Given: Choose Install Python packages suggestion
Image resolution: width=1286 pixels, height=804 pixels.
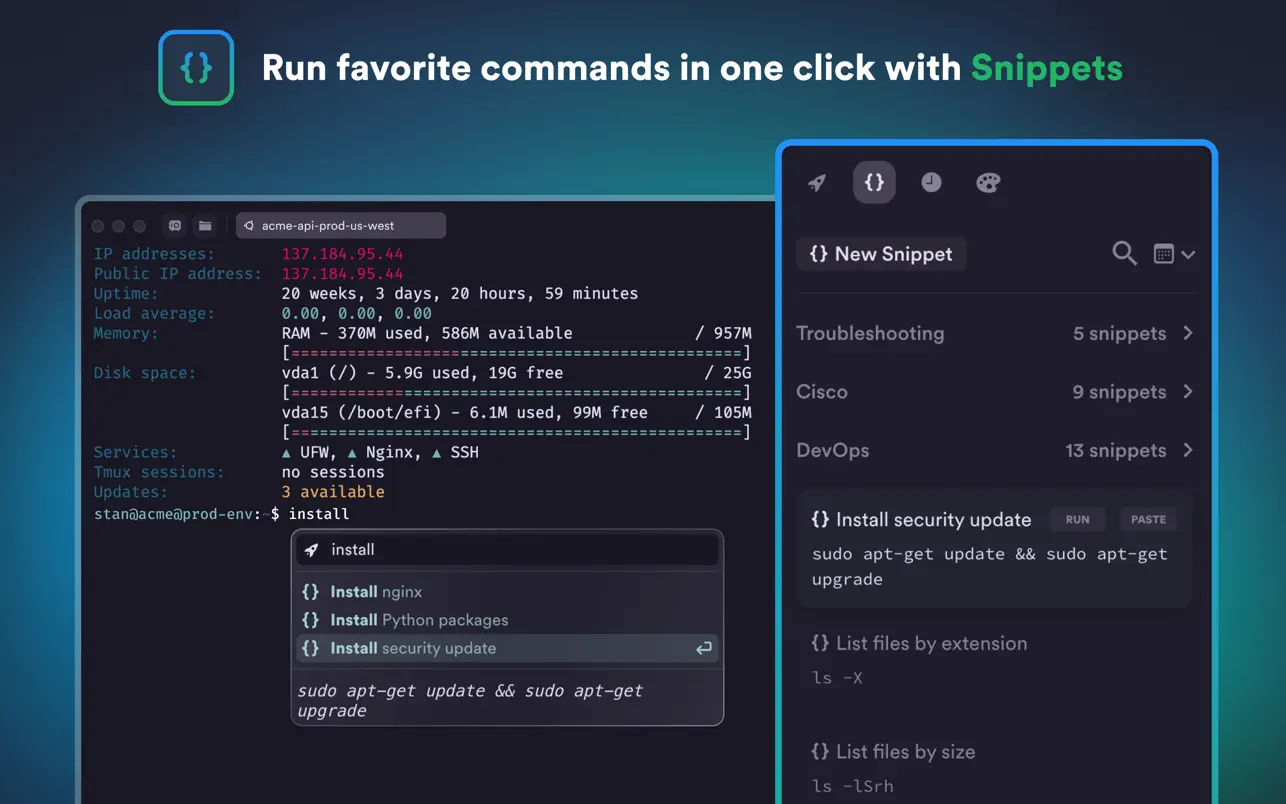Looking at the screenshot, I should [507, 620].
